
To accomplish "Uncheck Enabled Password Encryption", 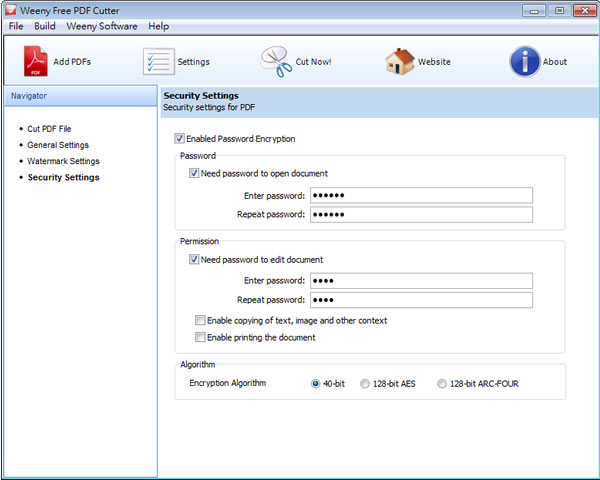I will pyautogui.click(x=179, y=138).
